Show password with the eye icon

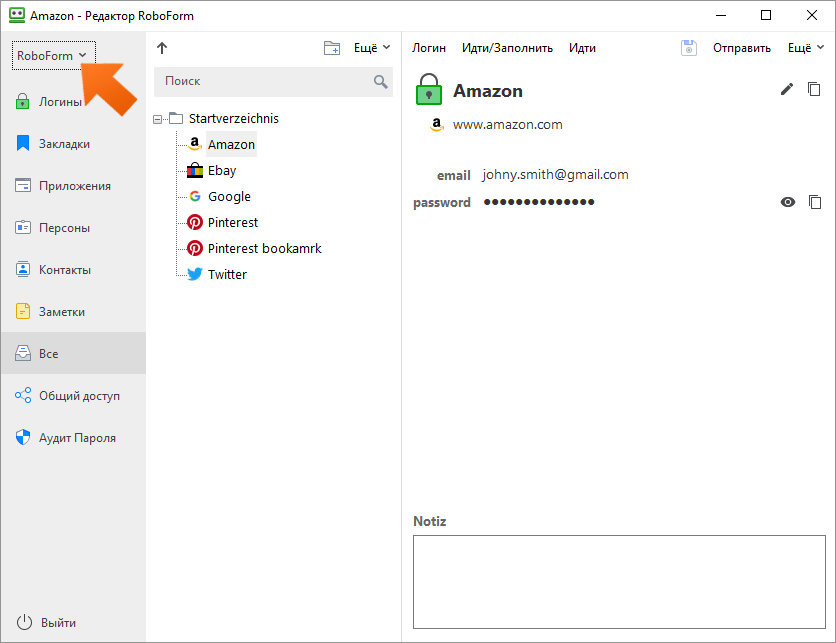pos(787,202)
